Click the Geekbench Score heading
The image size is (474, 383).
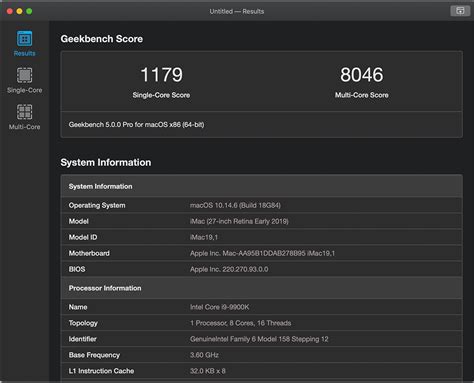pyautogui.click(x=102, y=39)
